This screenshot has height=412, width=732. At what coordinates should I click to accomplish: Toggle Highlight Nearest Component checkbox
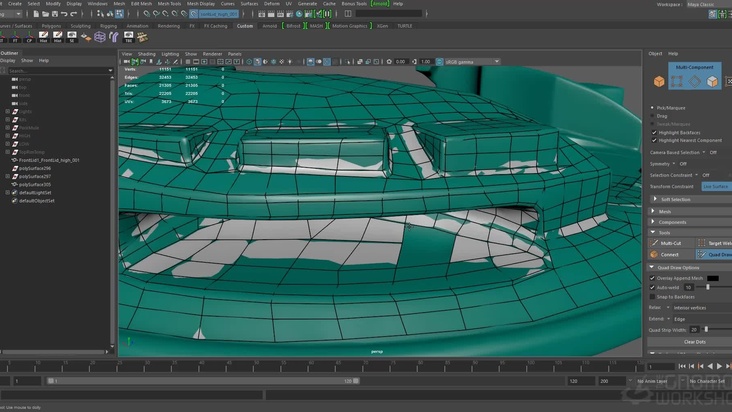pyautogui.click(x=654, y=140)
